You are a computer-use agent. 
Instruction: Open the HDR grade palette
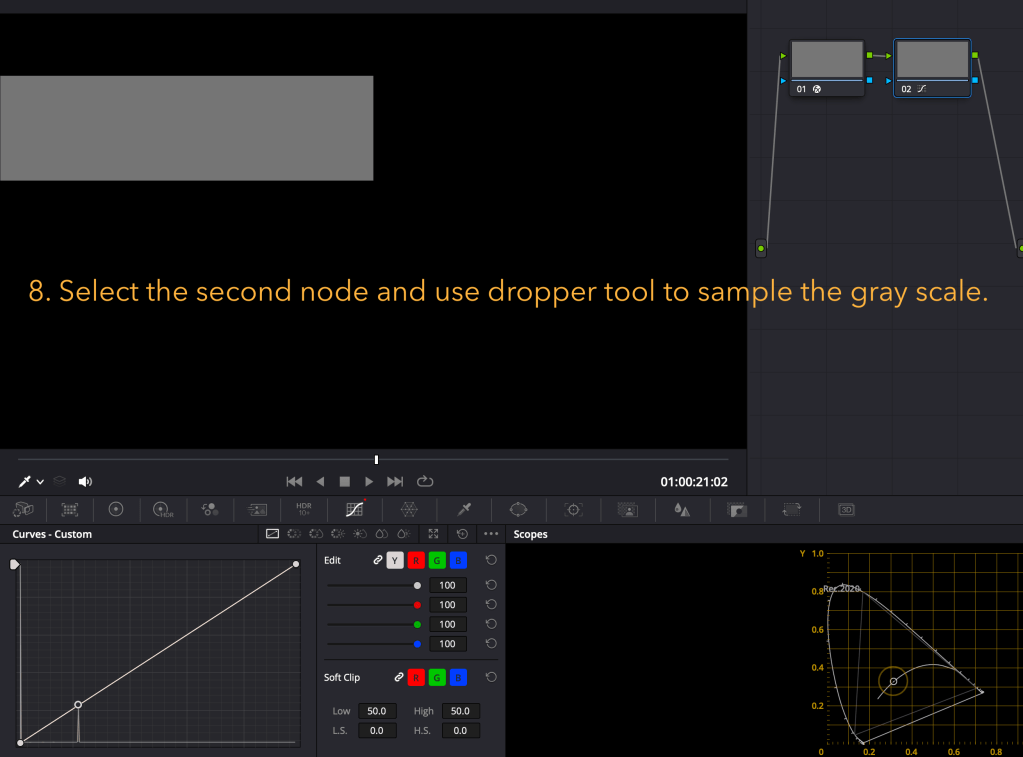[x=161, y=510]
